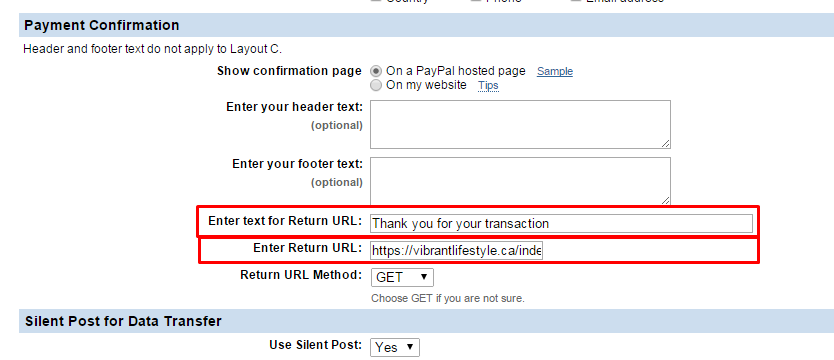Open the Tips link beside On my website
The image size is (834, 360).
pos(488,85)
